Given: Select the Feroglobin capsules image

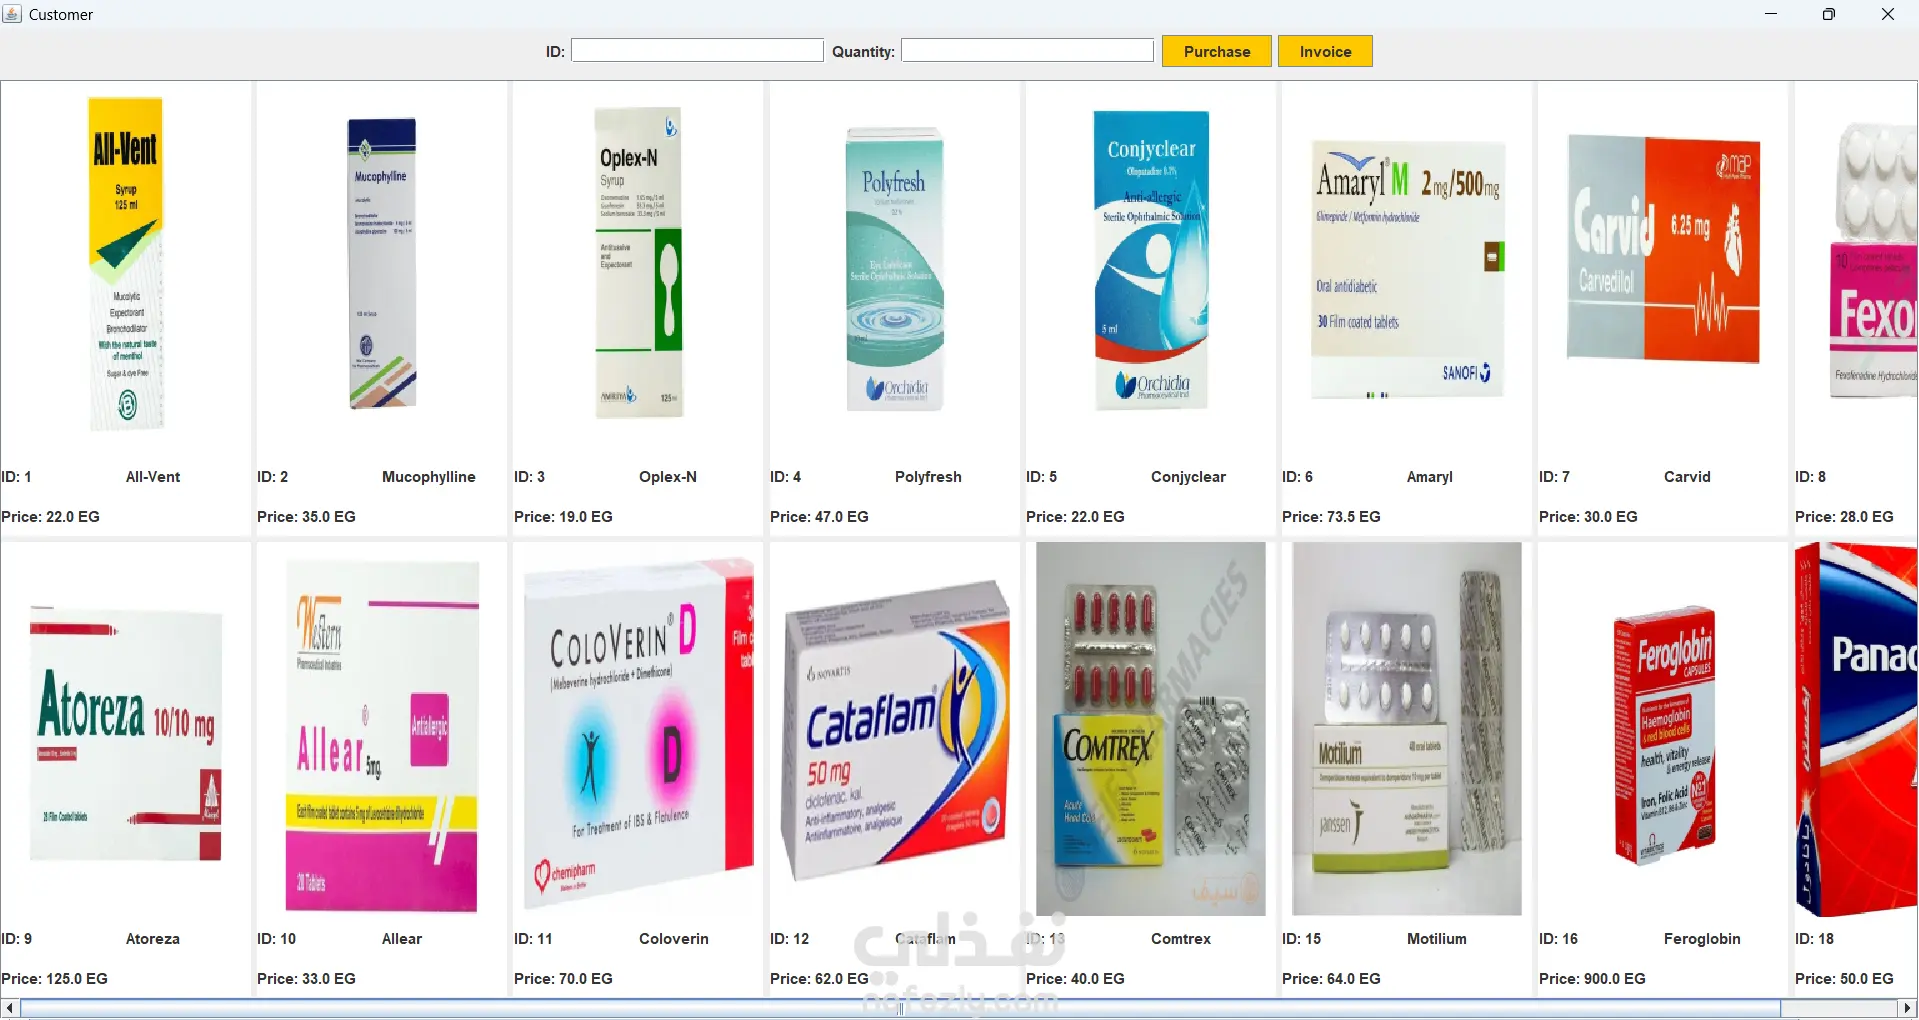Looking at the screenshot, I should (1664, 735).
